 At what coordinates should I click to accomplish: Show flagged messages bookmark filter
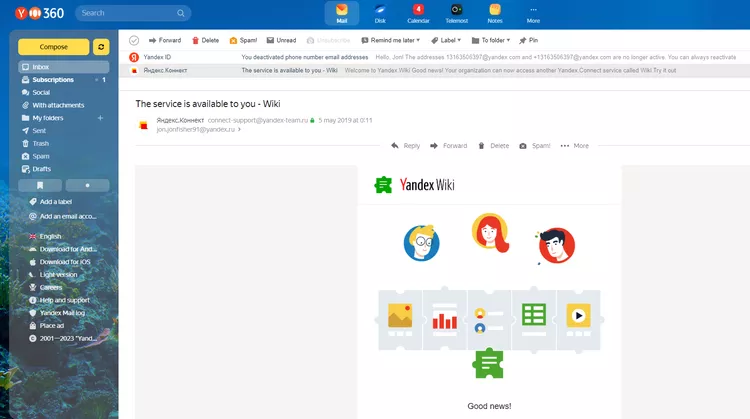[x=40, y=185]
